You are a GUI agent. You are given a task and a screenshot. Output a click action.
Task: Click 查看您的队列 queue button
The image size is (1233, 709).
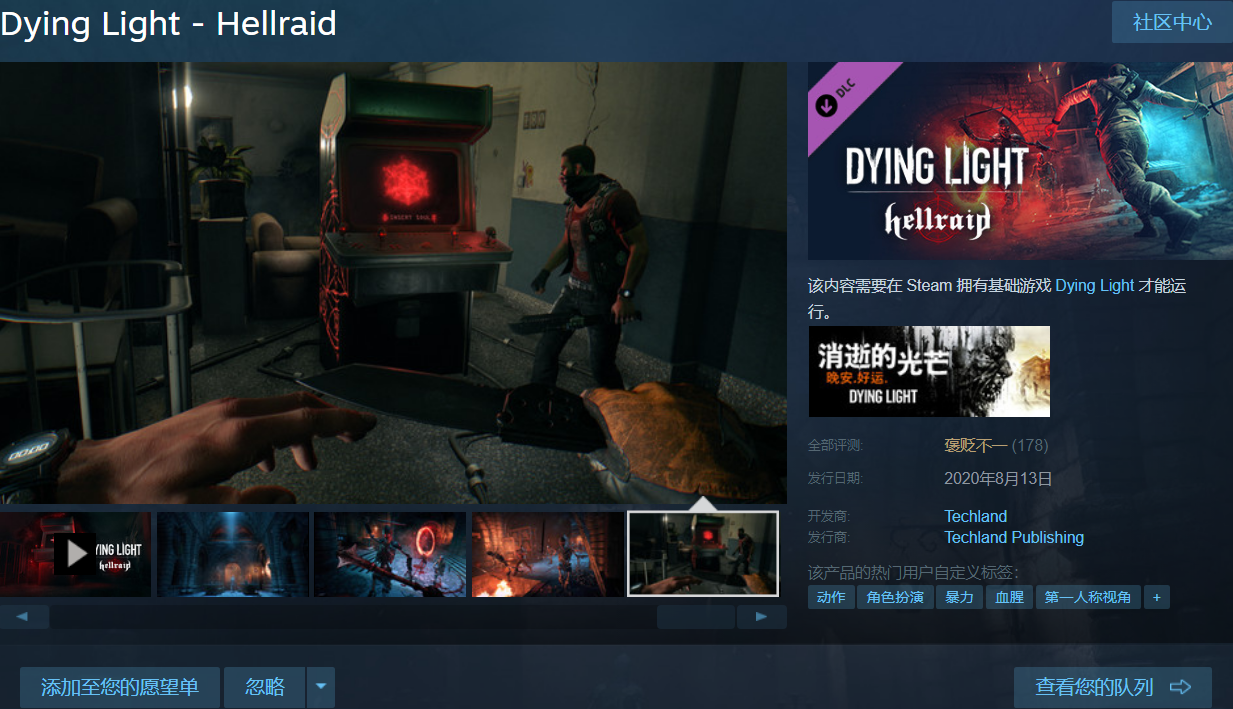tap(1113, 687)
